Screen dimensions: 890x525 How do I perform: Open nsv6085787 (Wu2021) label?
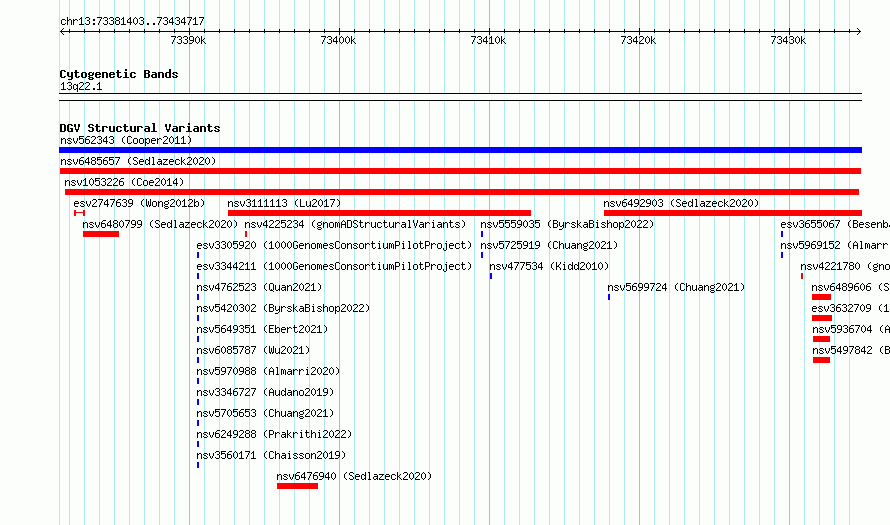(253, 350)
